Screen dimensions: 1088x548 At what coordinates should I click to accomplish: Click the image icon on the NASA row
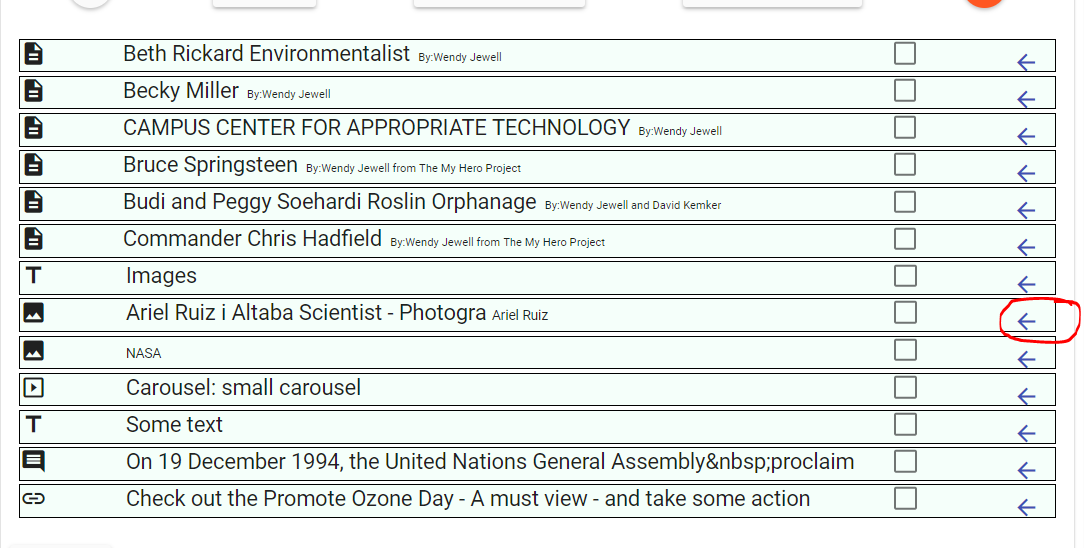point(33,350)
